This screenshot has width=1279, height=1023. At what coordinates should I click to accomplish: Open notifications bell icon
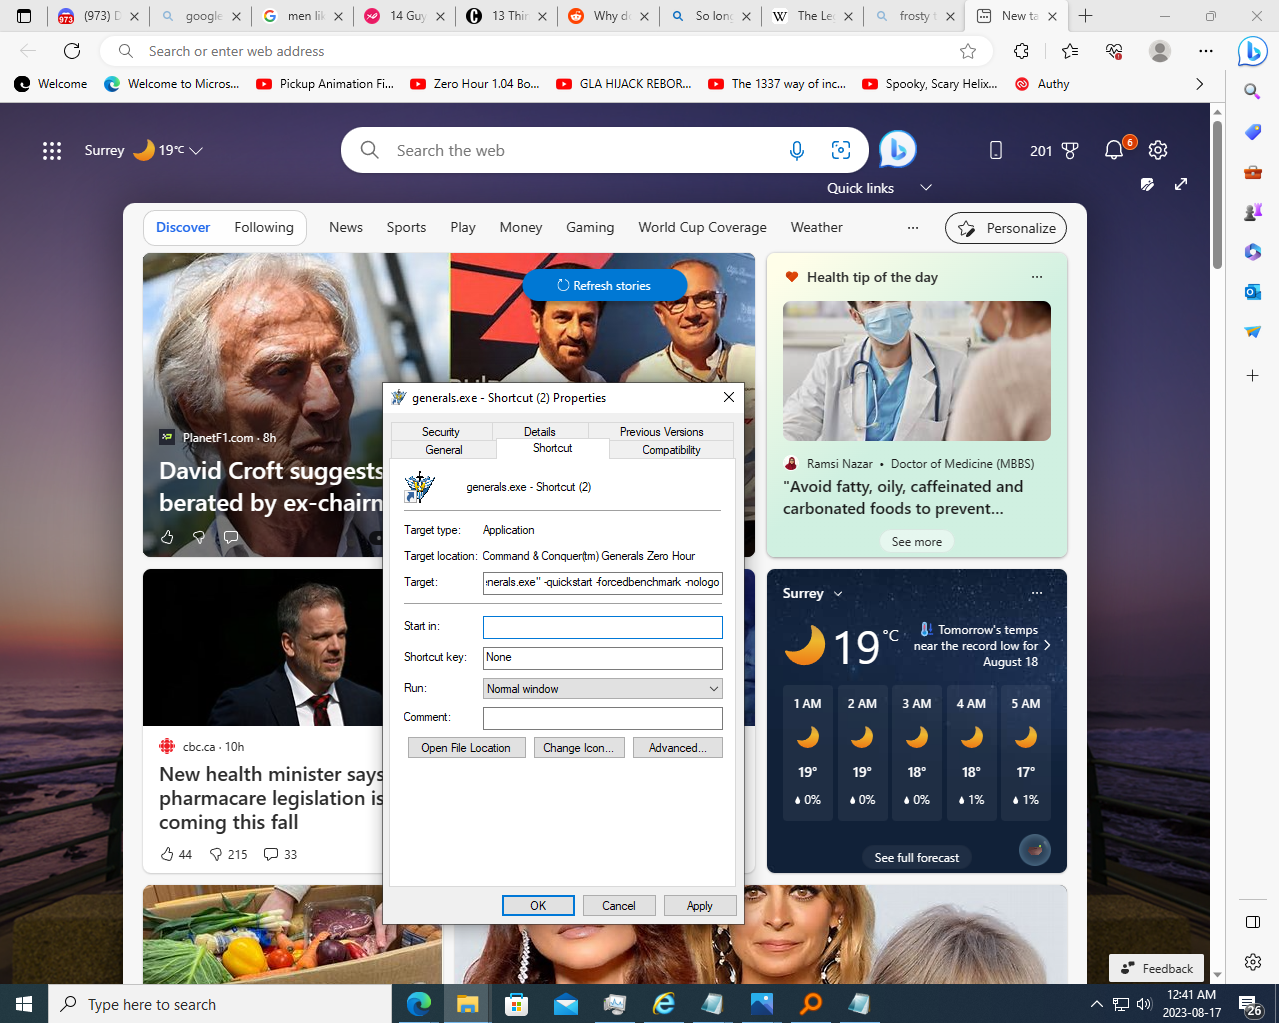point(1114,150)
